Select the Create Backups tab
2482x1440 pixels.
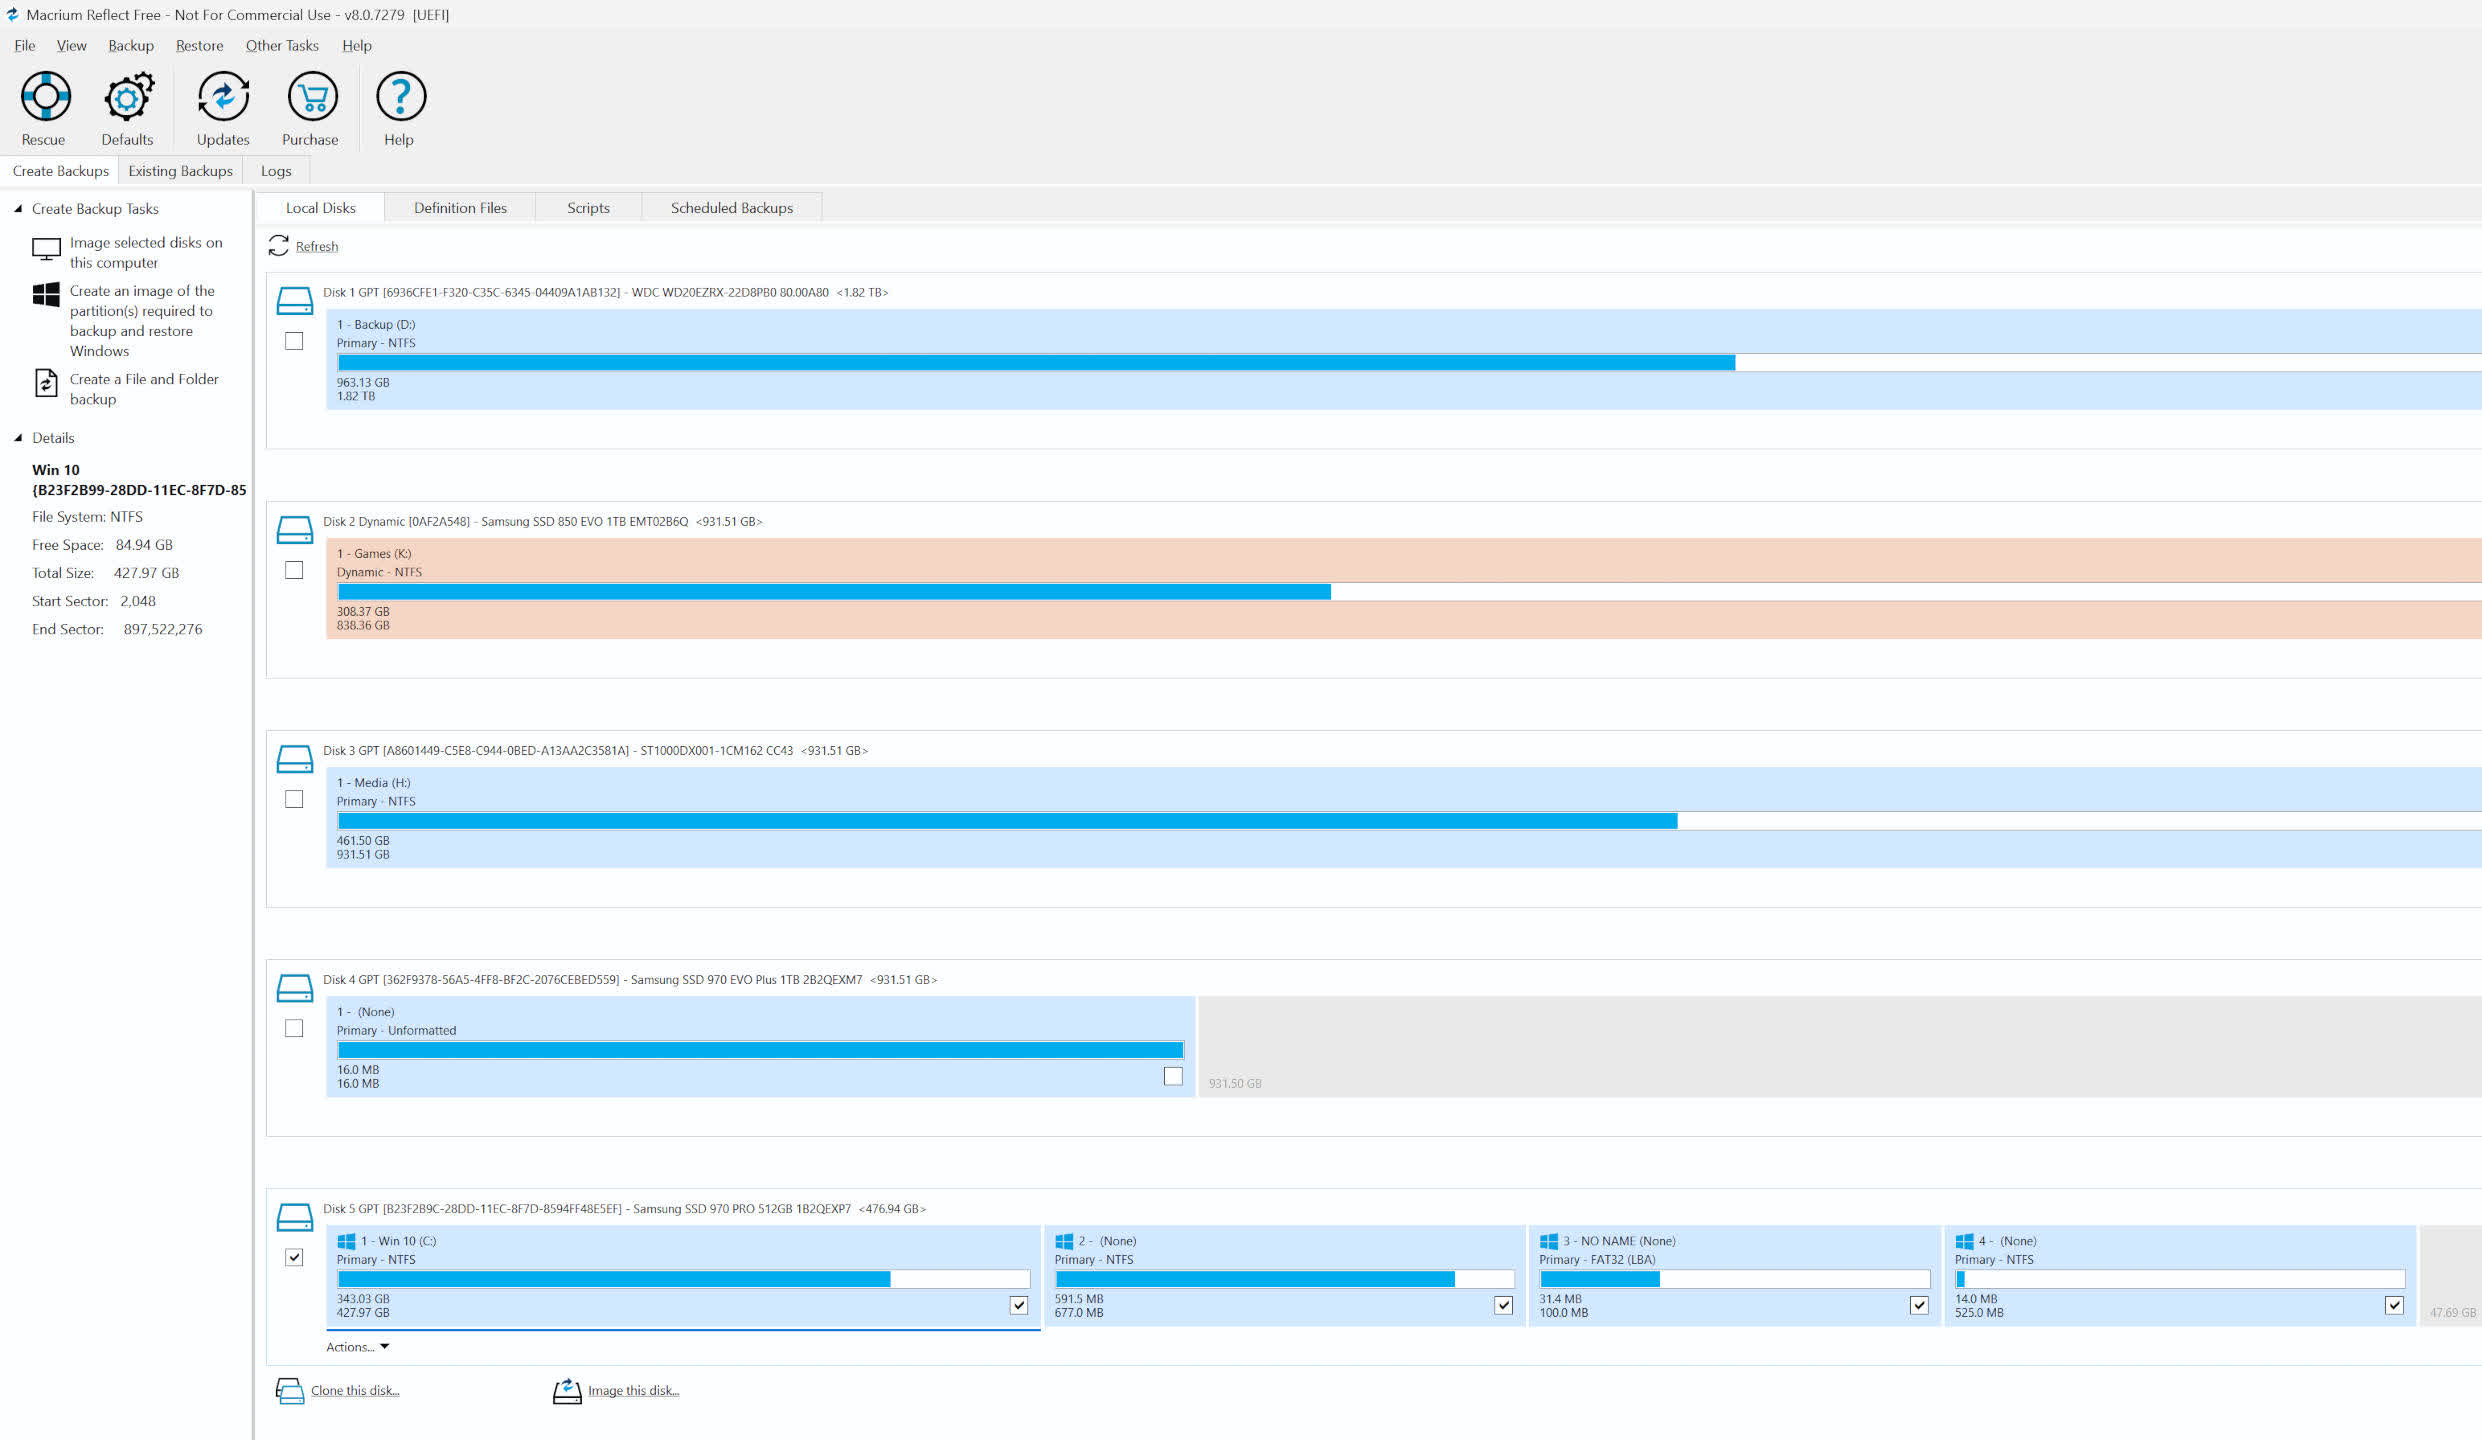60,171
